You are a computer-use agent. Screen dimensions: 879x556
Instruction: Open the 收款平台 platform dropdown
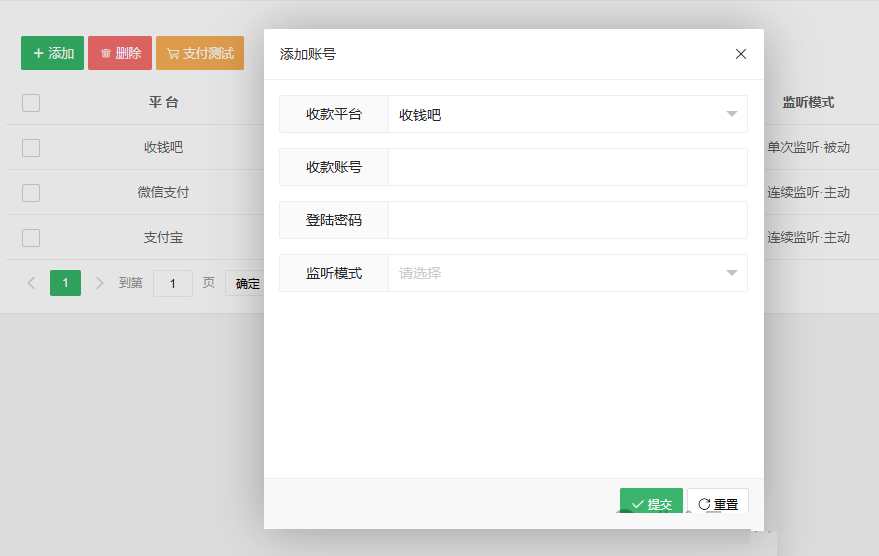(567, 114)
